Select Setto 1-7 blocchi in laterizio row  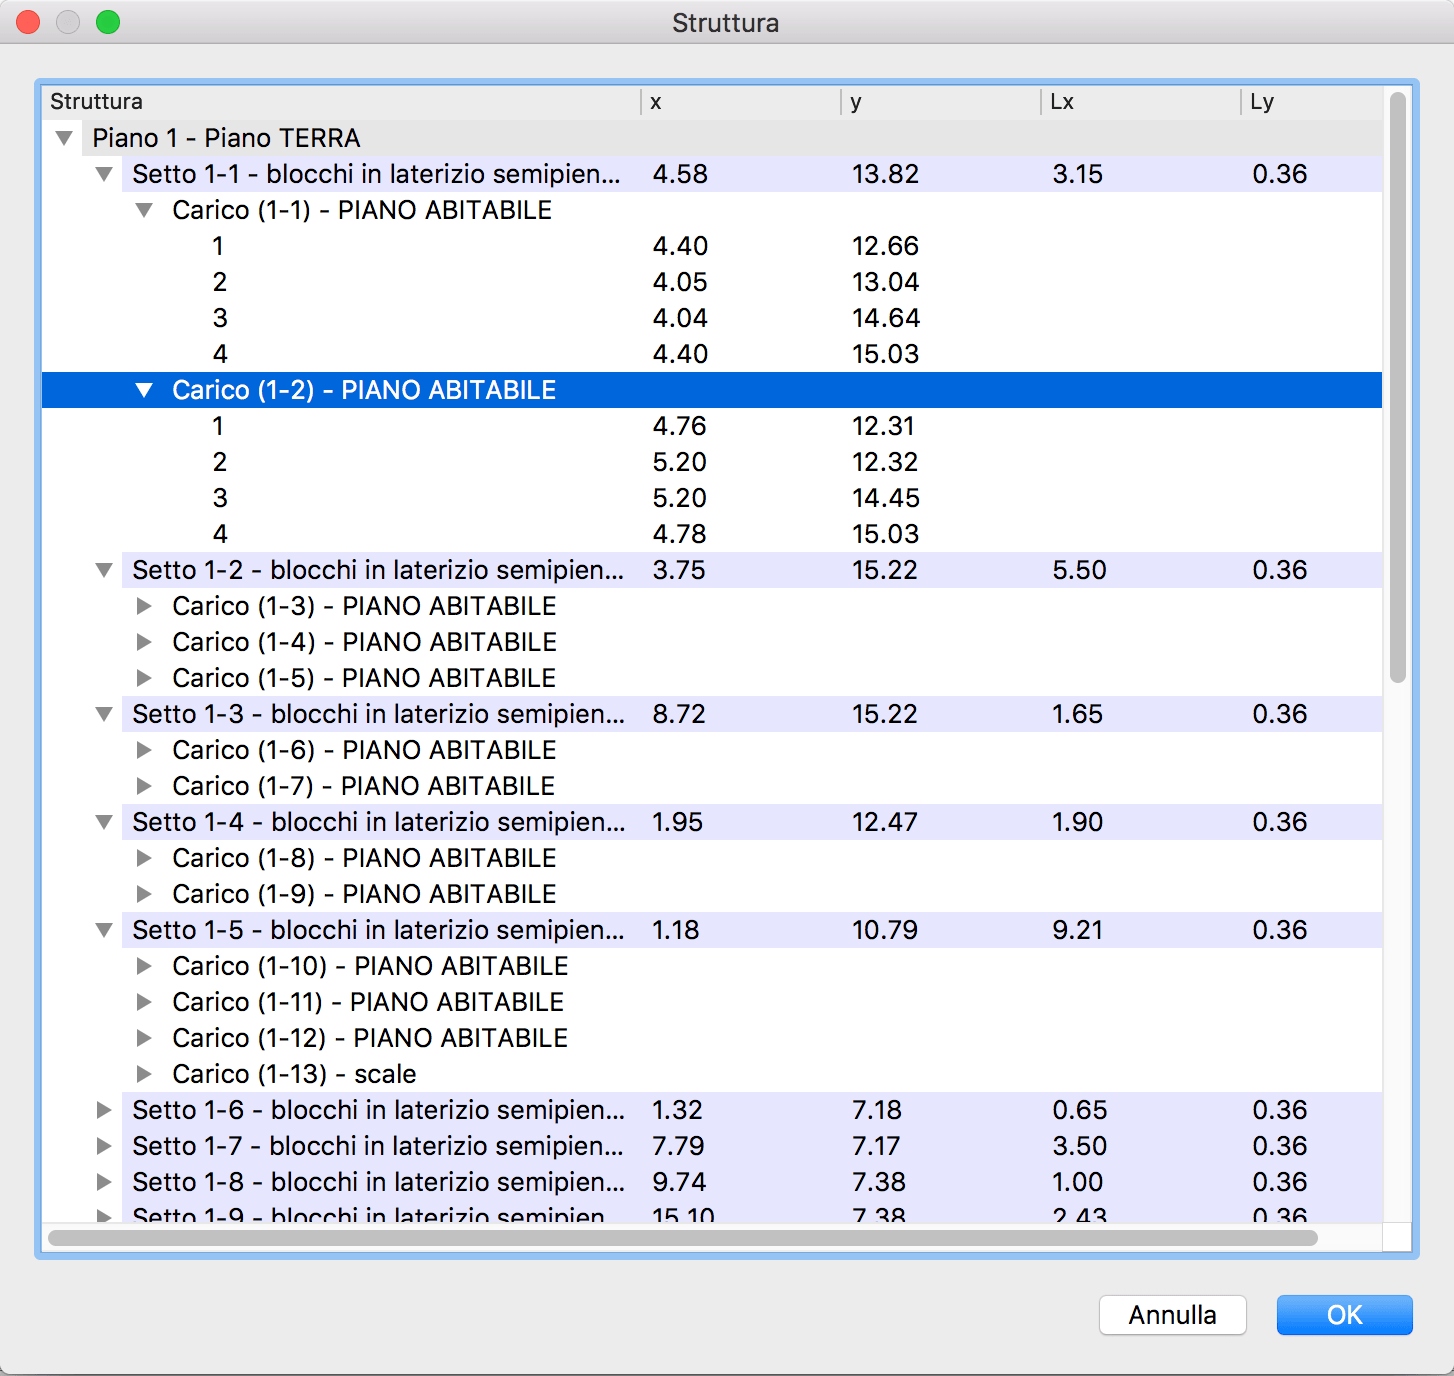pos(712,1146)
